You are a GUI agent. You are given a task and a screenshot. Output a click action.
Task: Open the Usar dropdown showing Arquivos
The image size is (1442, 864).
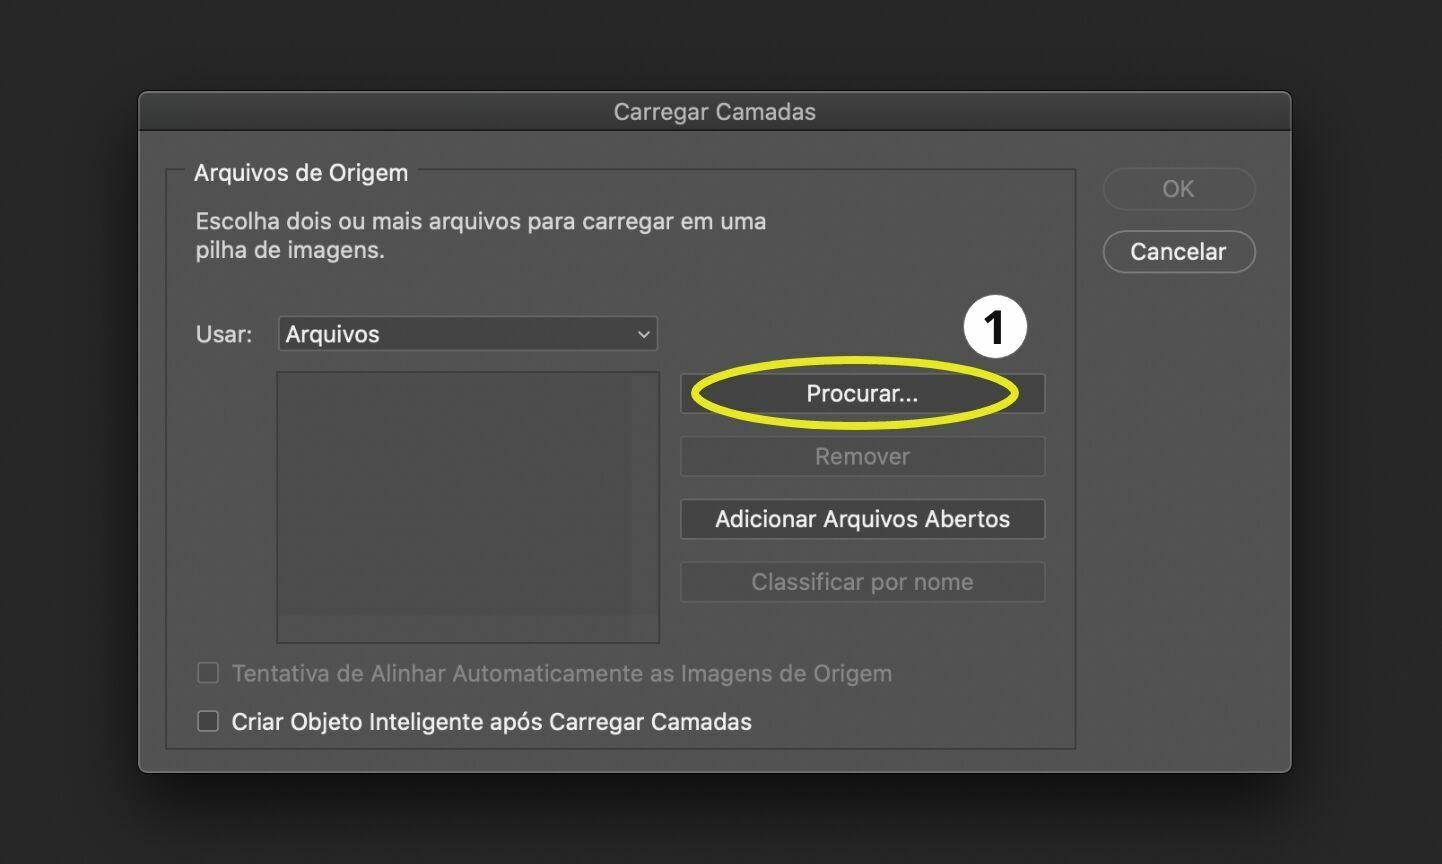tap(467, 334)
